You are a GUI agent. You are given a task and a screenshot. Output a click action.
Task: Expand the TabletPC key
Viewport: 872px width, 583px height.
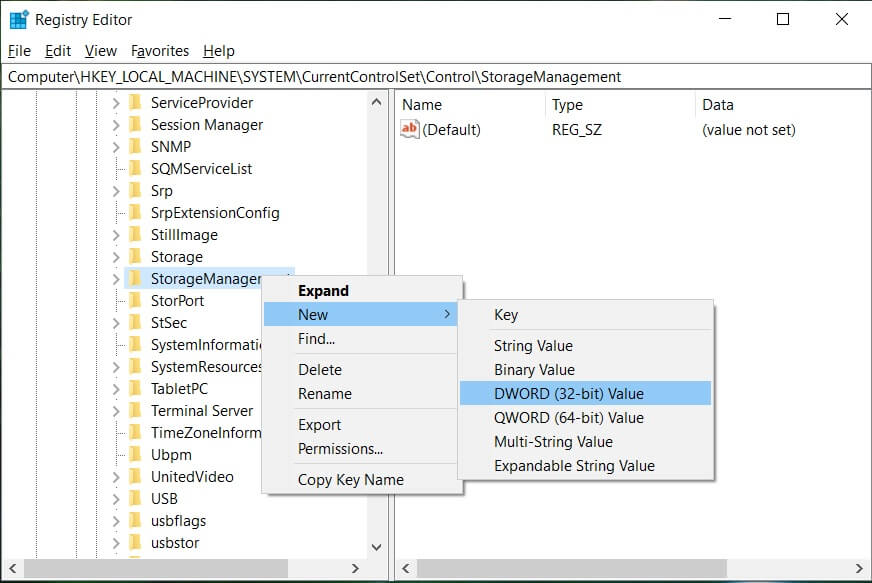coord(116,389)
